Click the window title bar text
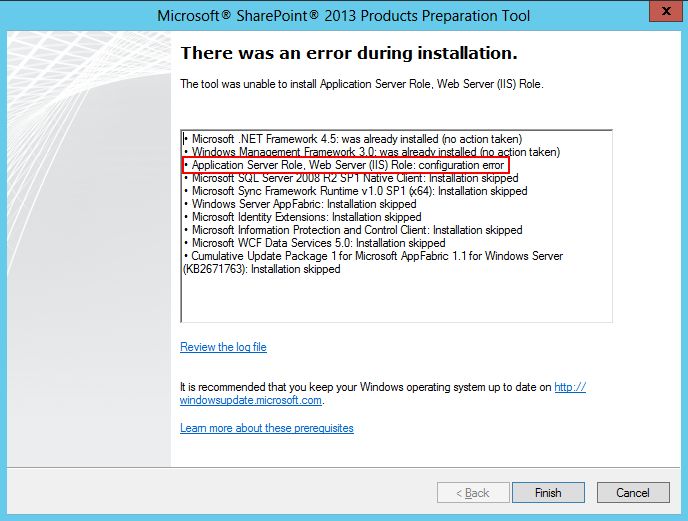The height and width of the screenshot is (521, 688). click(x=344, y=16)
